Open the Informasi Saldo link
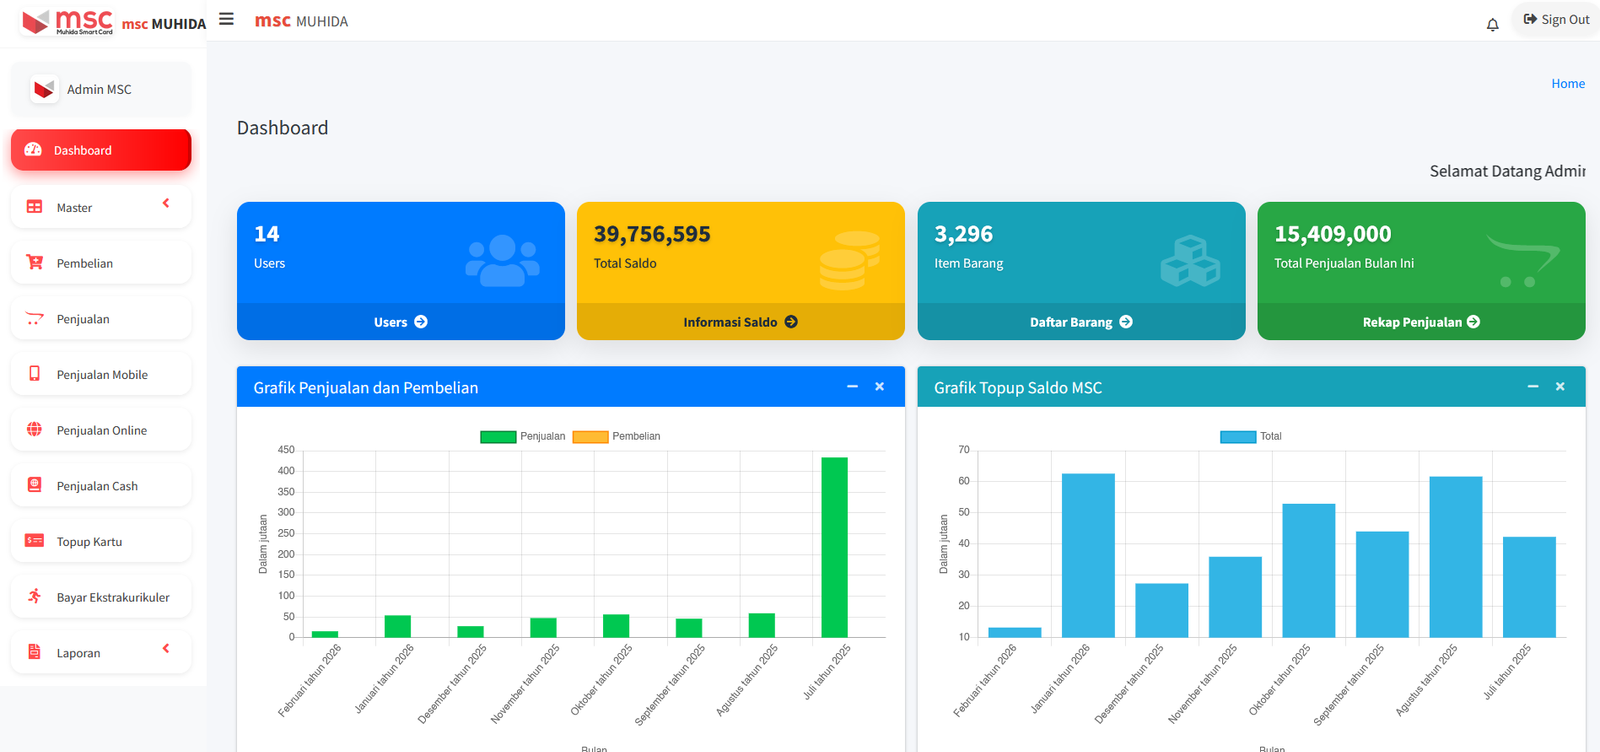Image resolution: width=1600 pixels, height=752 pixels. click(740, 322)
